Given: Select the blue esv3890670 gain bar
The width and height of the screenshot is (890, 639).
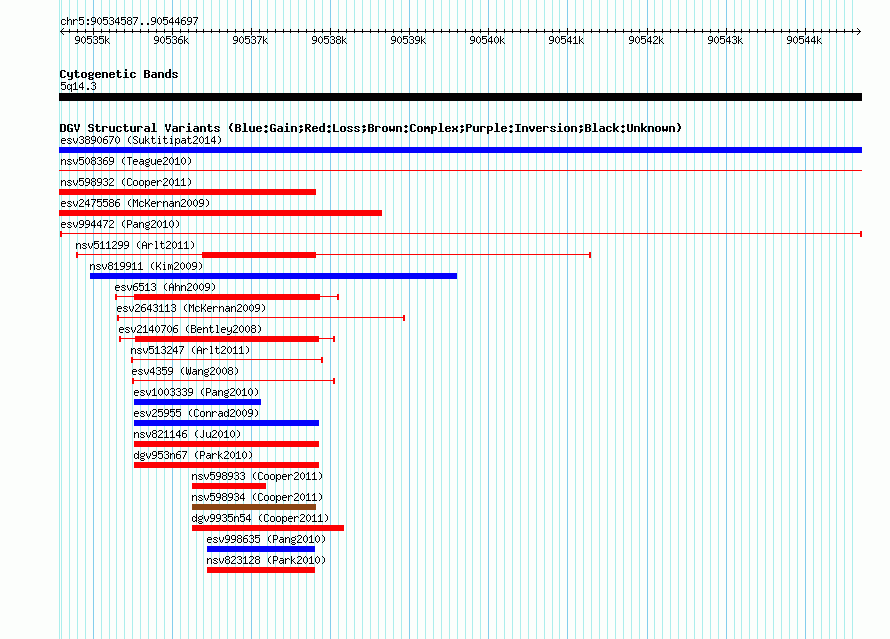Looking at the screenshot, I should tap(460, 150).
